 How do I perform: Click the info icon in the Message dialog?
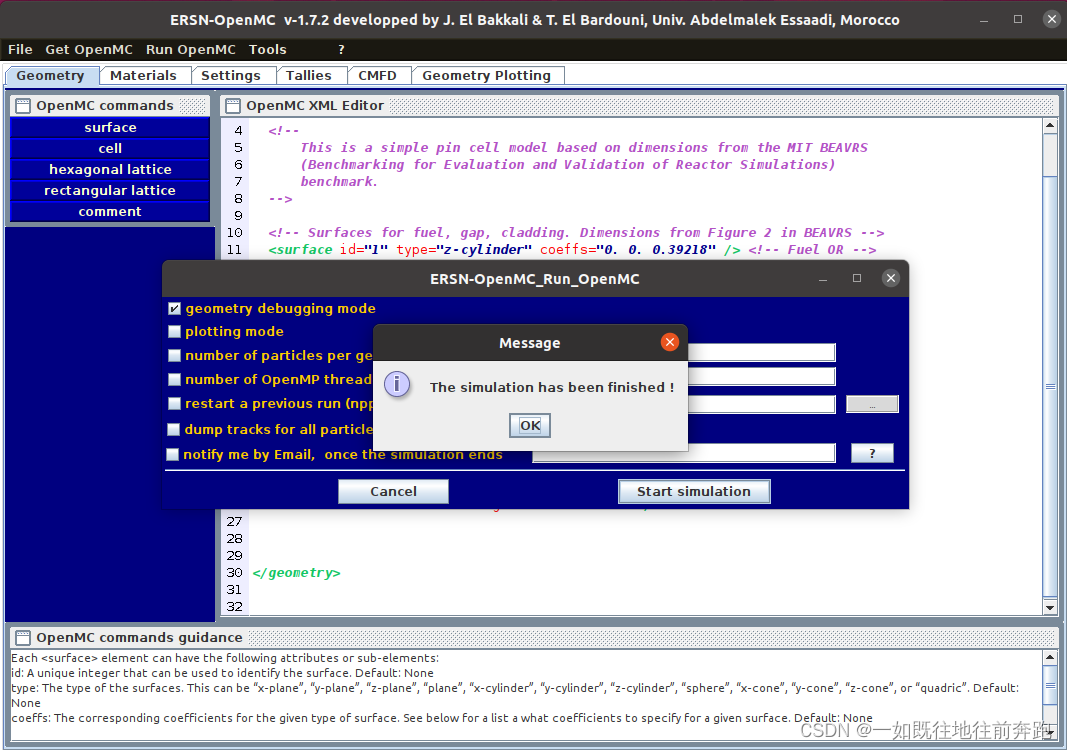[x=397, y=384]
